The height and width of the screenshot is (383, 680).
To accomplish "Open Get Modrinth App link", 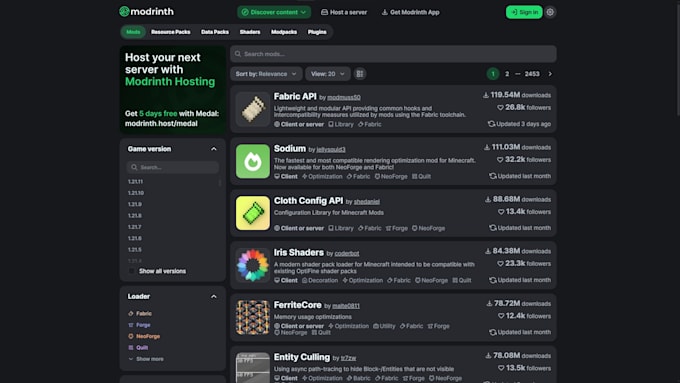I will click(411, 12).
